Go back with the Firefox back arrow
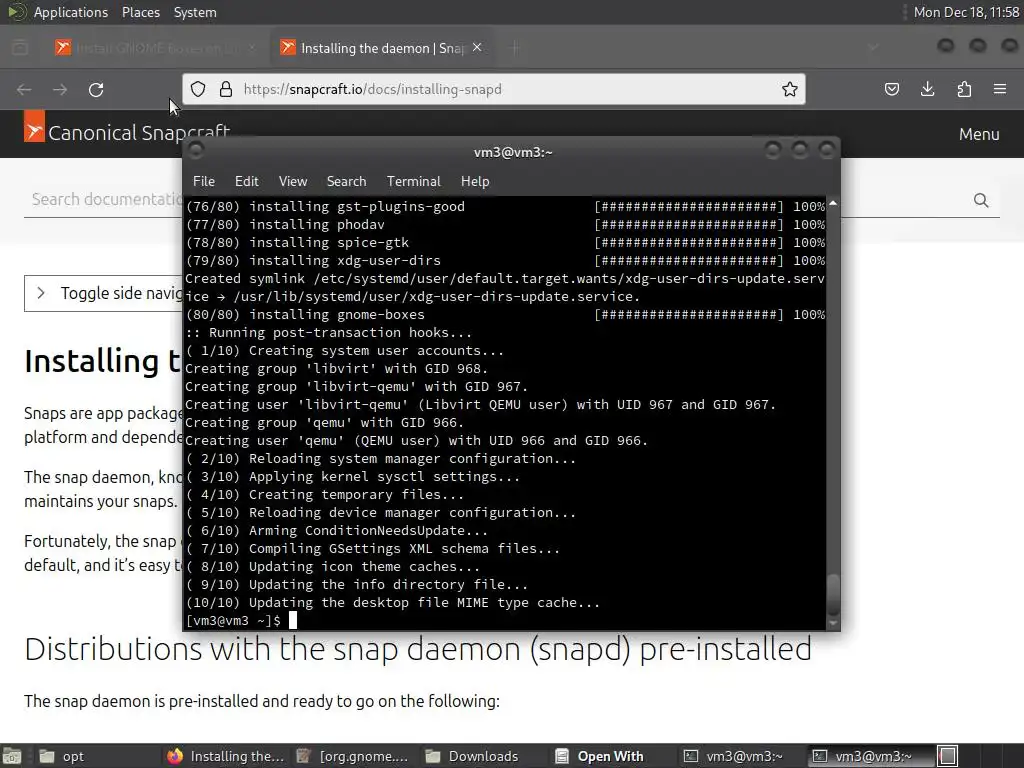 pos(24,89)
